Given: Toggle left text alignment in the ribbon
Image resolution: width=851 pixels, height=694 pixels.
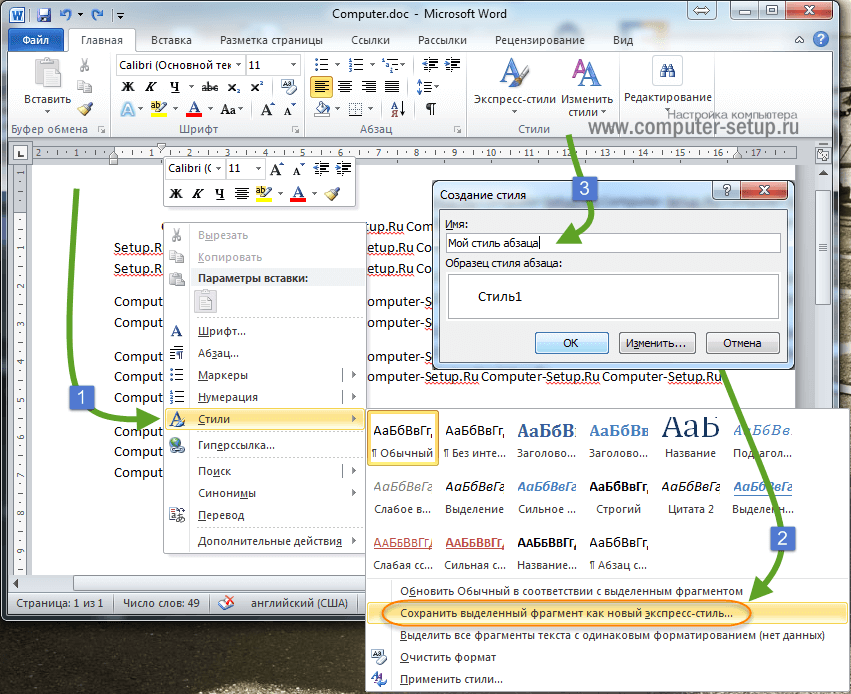Looking at the screenshot, I should tap(320, 87).
